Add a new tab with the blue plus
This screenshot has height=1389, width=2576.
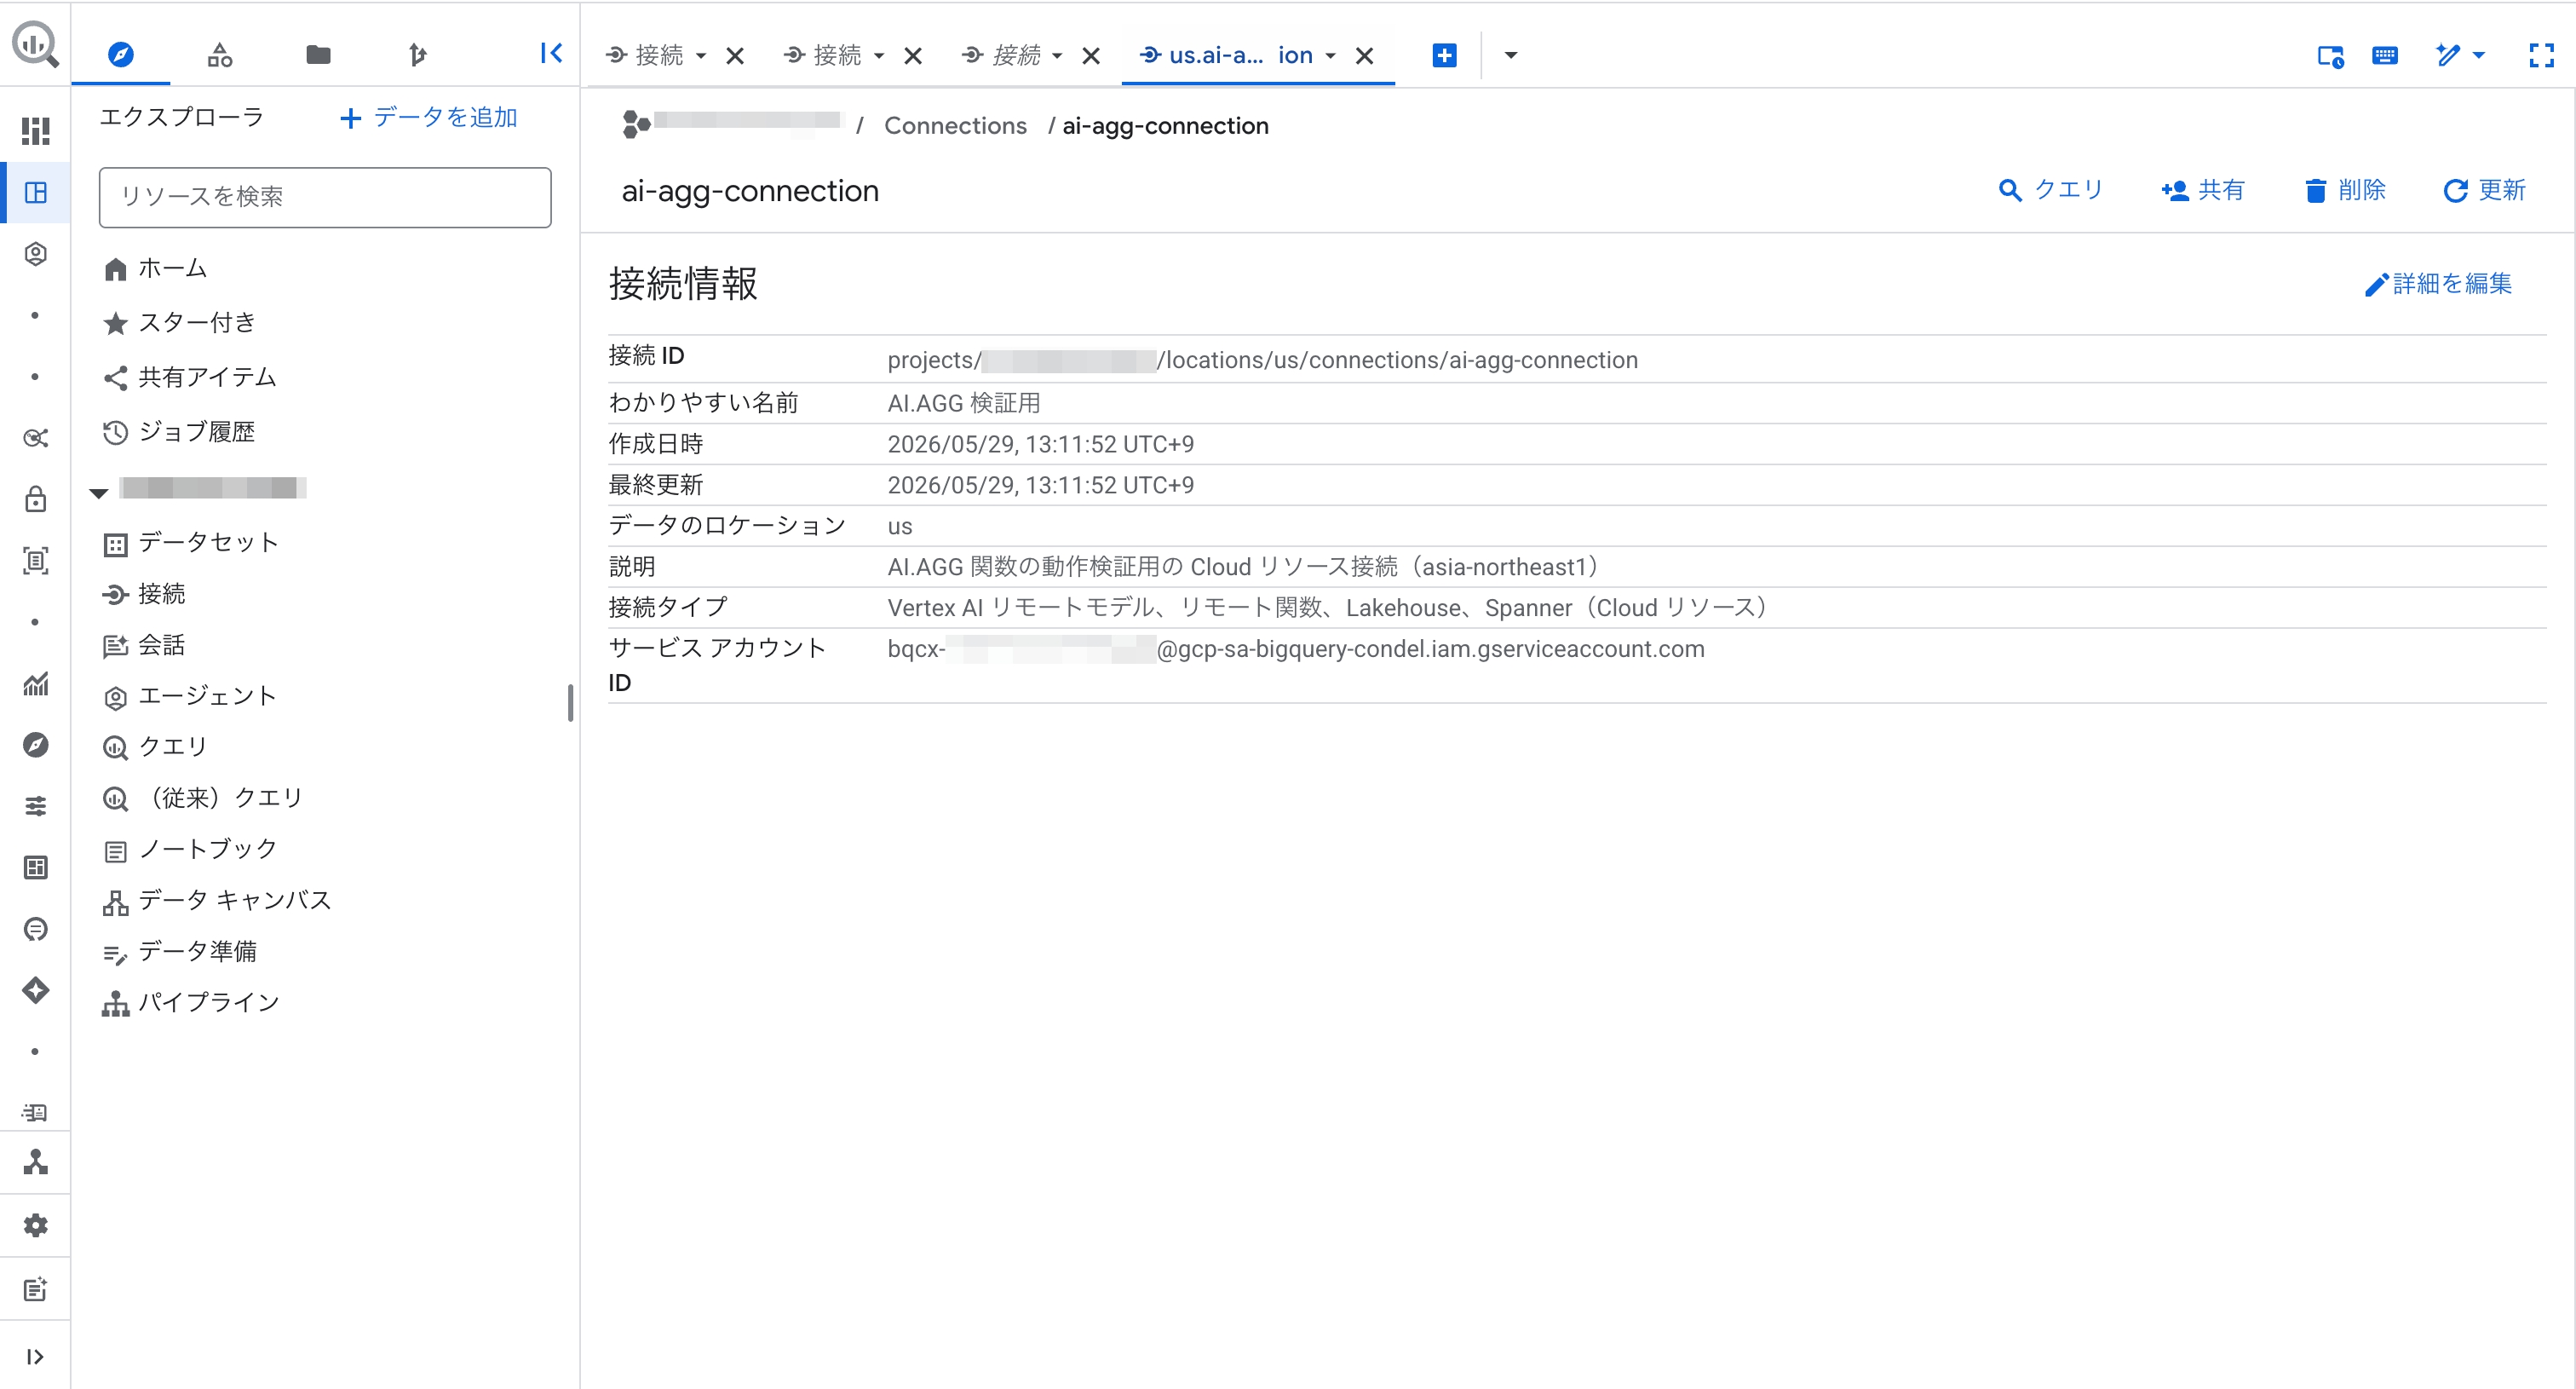pos(1444,55)
